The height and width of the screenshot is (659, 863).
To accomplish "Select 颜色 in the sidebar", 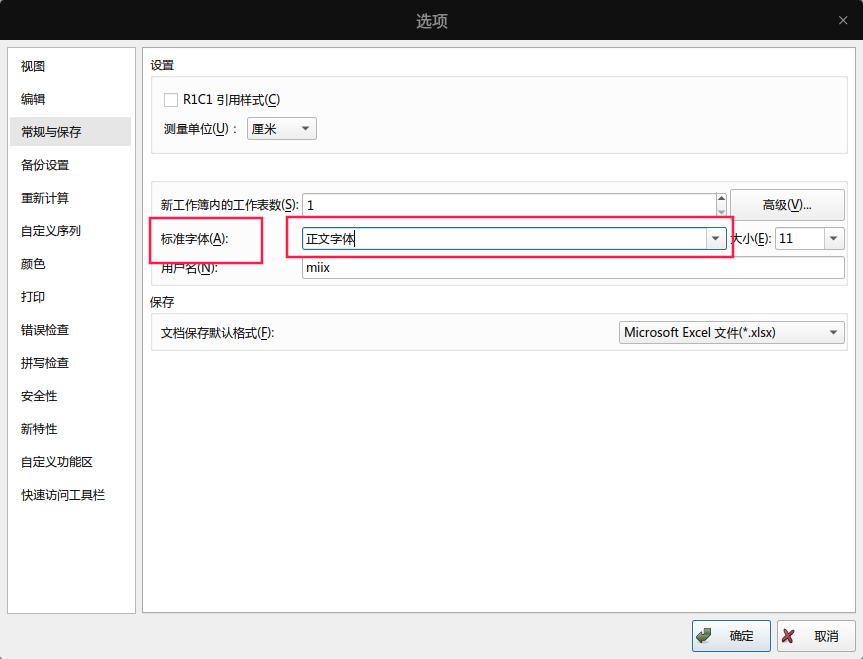I will pyautogui.click(x=33, y=264).
